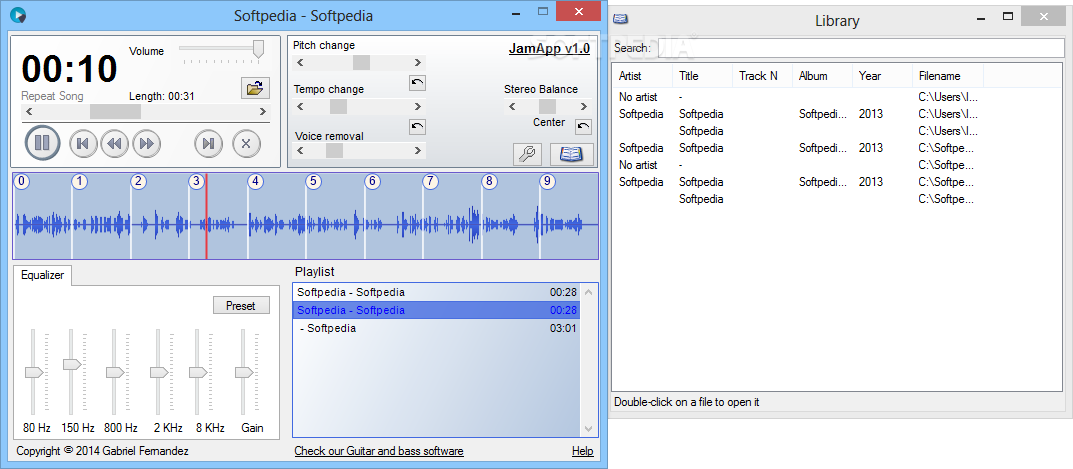This screenshot has width=1073, height=469.
Task: Click marker 0 on the waveform
Action: coord(22,181)
